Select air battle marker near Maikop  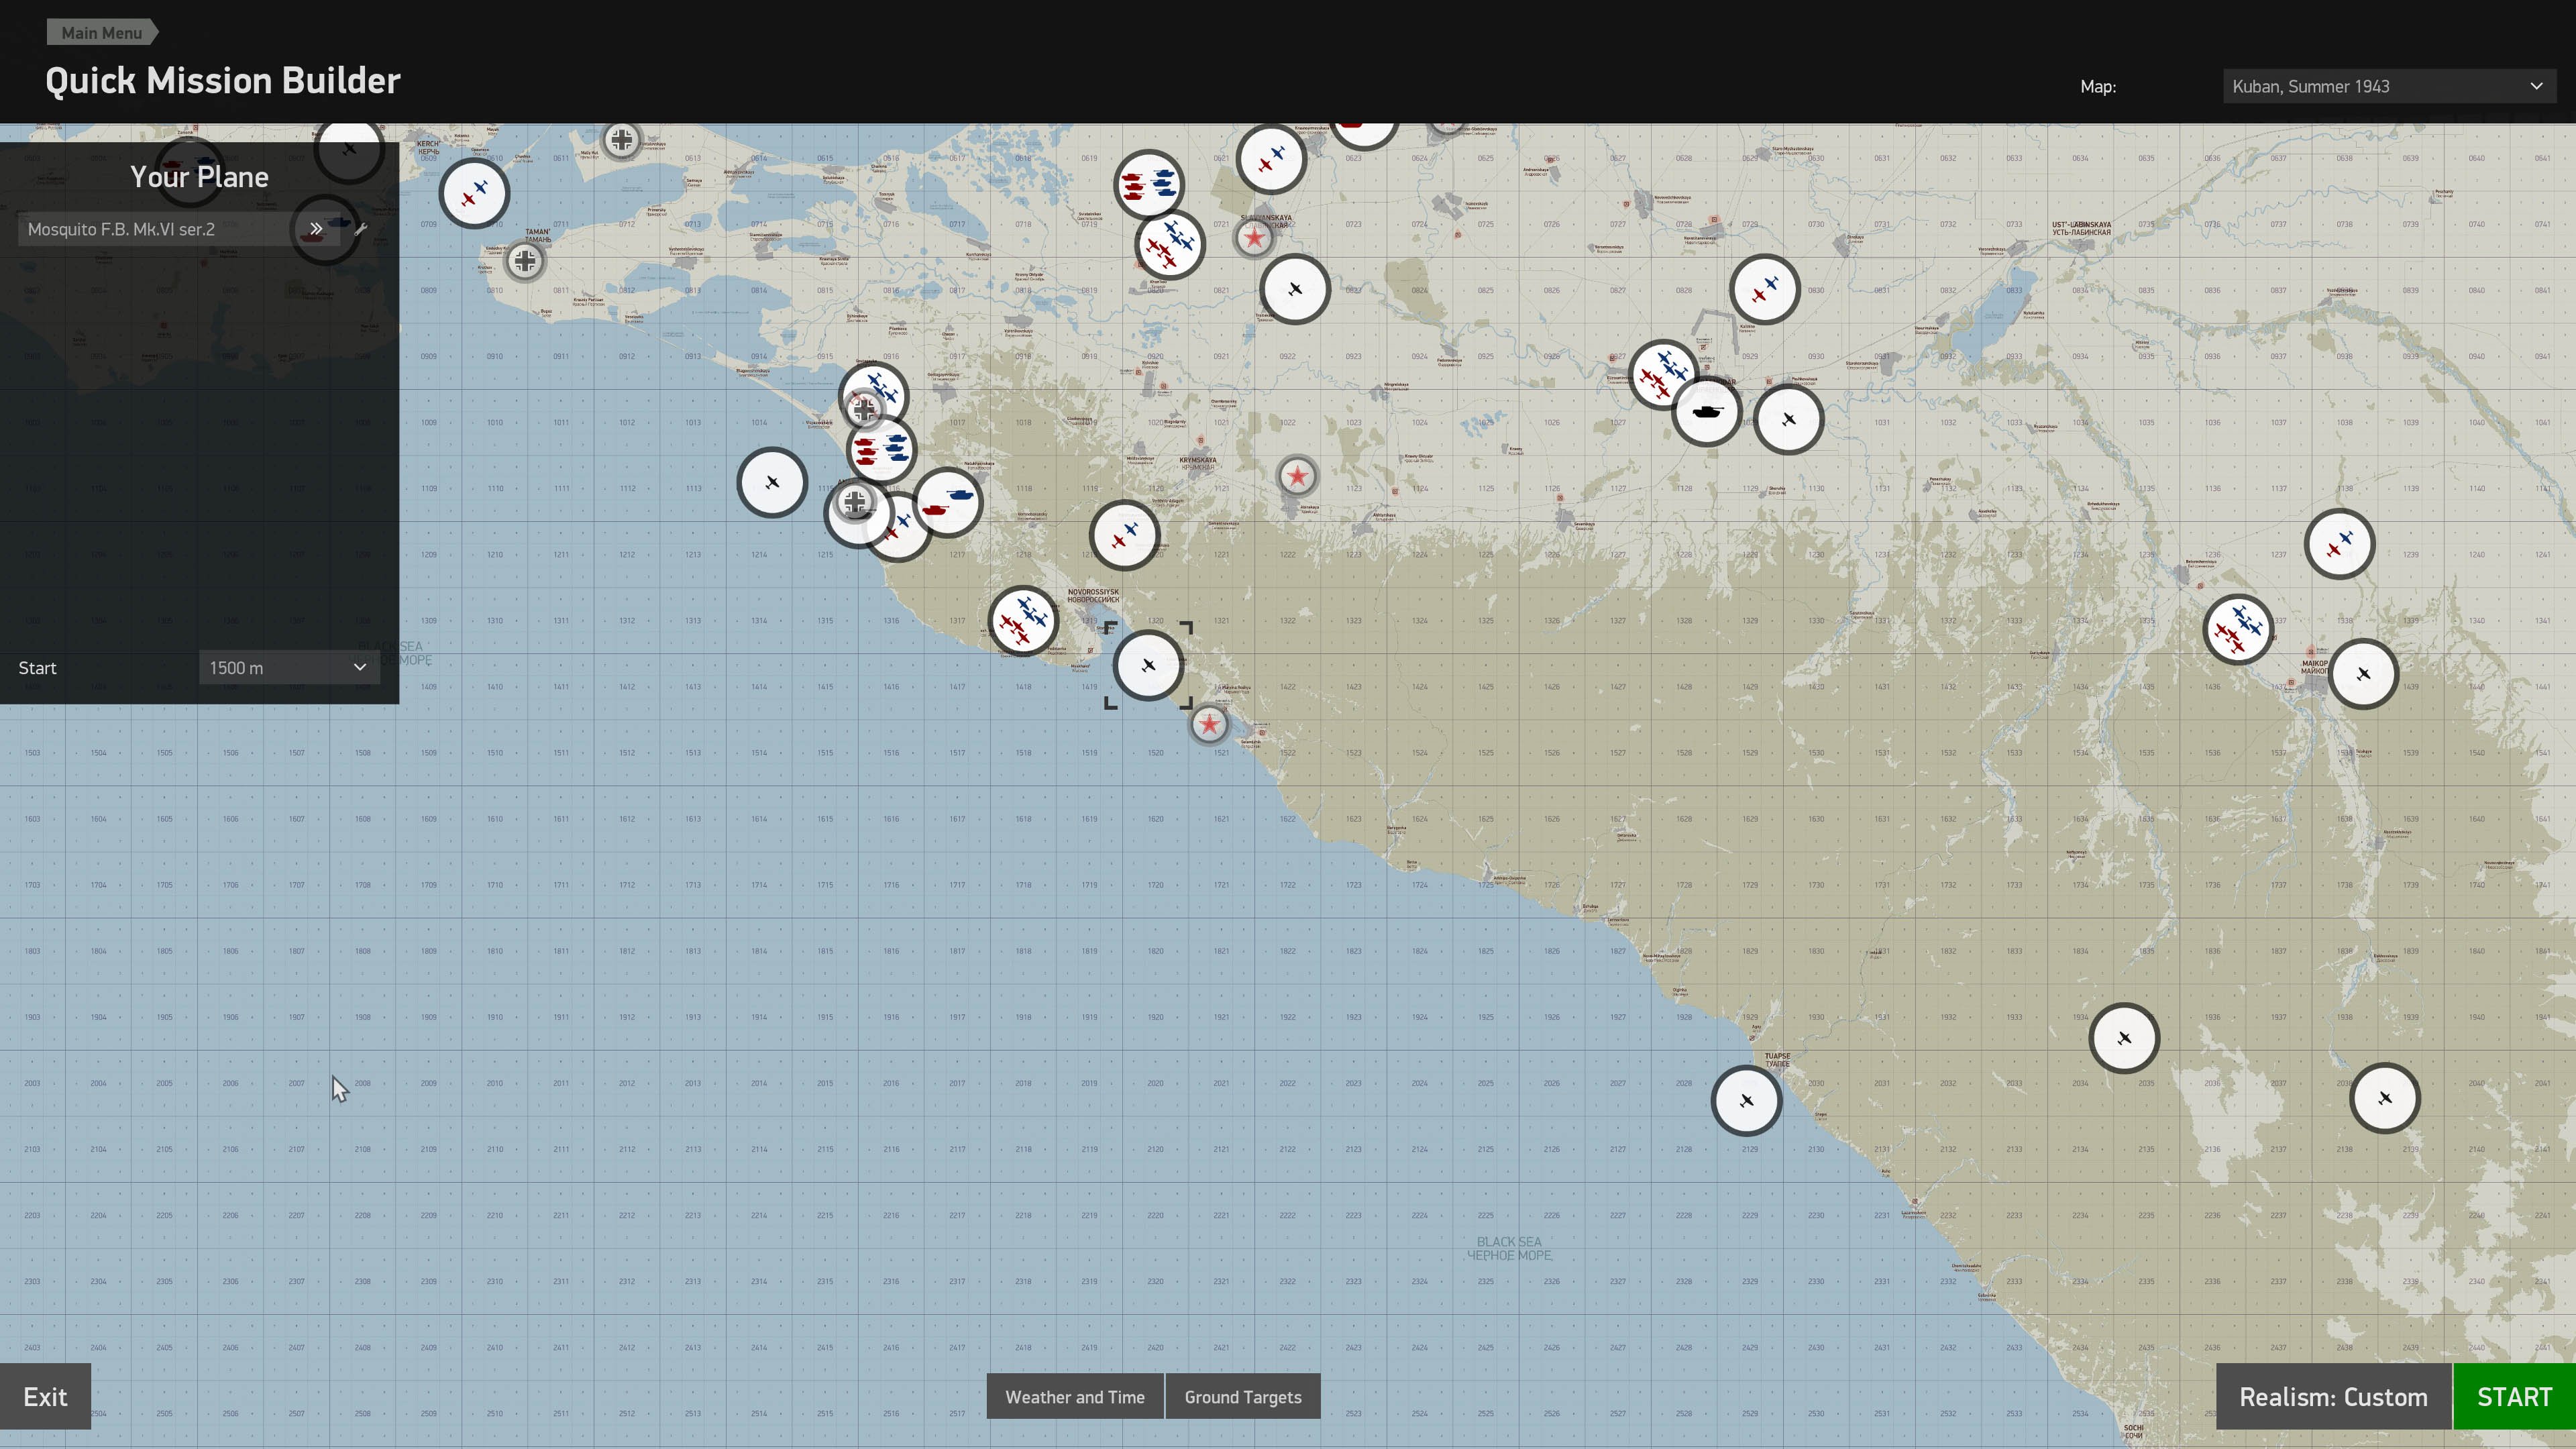coord(2237,629)
